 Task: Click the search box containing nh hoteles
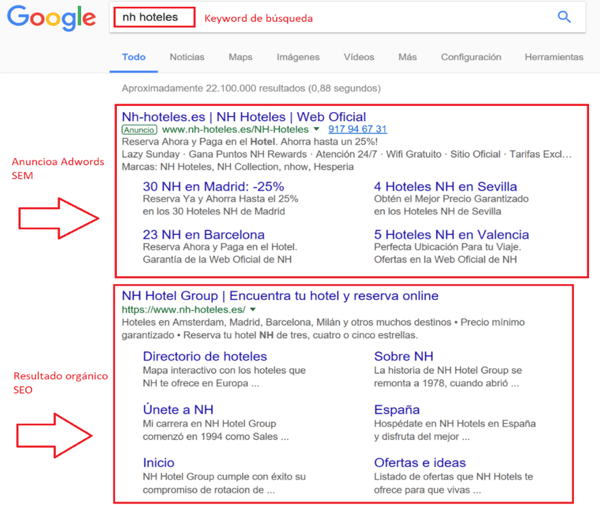pyautogui.click(x=330, y=17)
